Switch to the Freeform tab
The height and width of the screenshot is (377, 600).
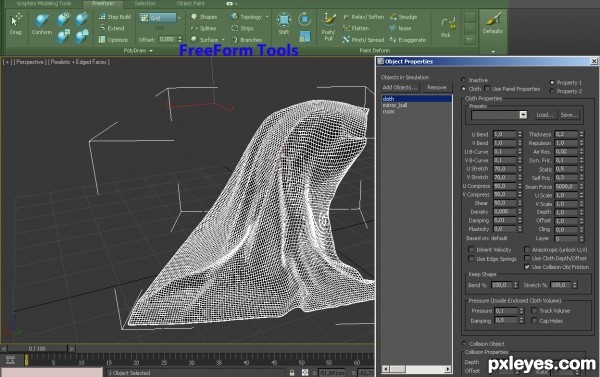pyautogui.click(x=103, y=3)
